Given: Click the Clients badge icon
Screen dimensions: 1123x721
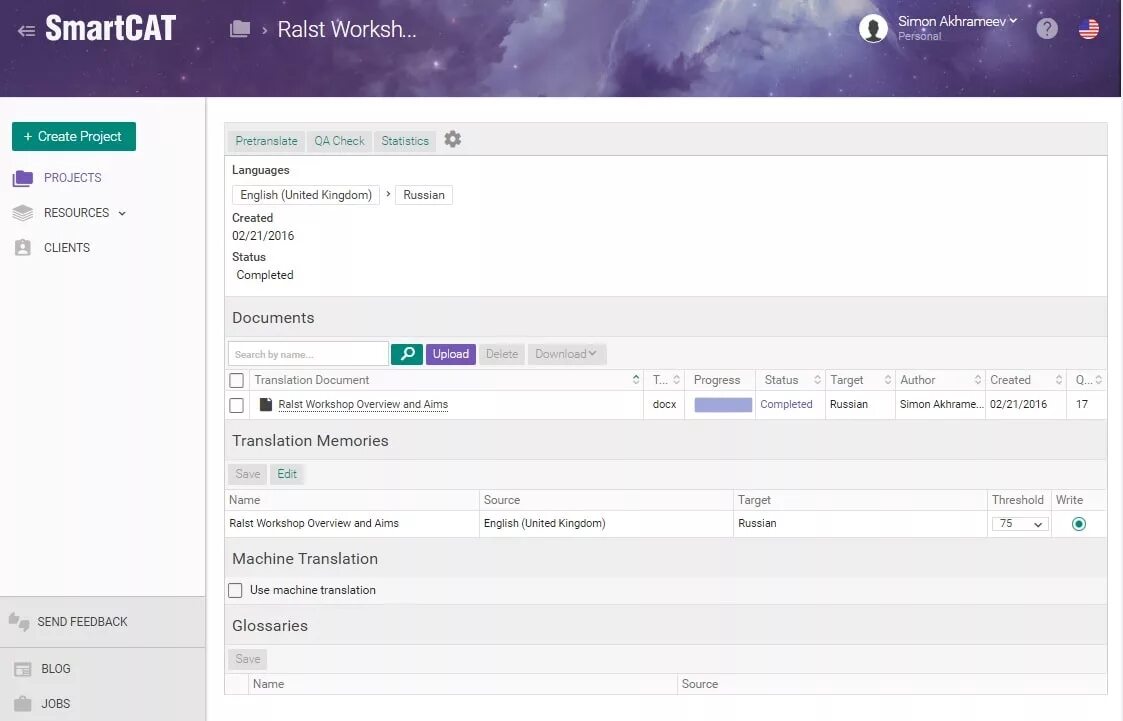Looking at the screenshot, I should click(x=23, y=248).
